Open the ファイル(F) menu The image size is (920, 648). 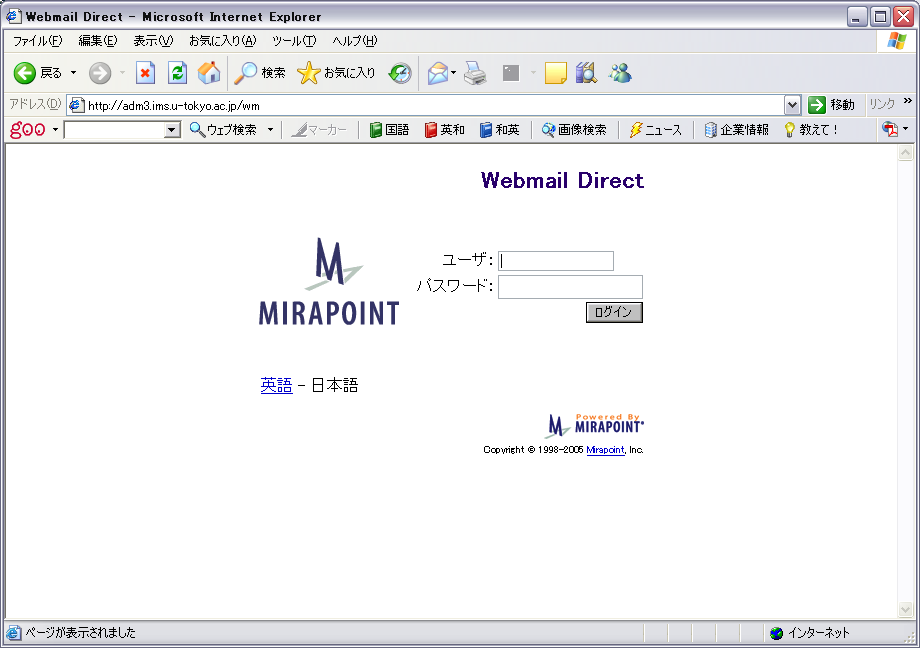[x=38, y=40]
